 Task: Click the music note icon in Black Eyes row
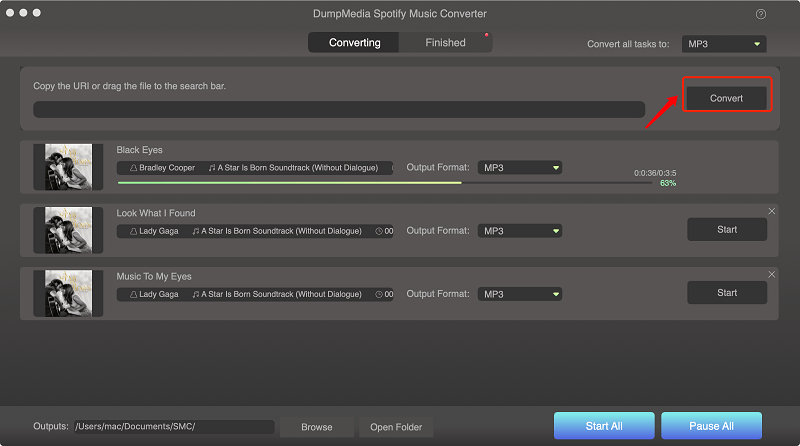(x=212, y=168)
